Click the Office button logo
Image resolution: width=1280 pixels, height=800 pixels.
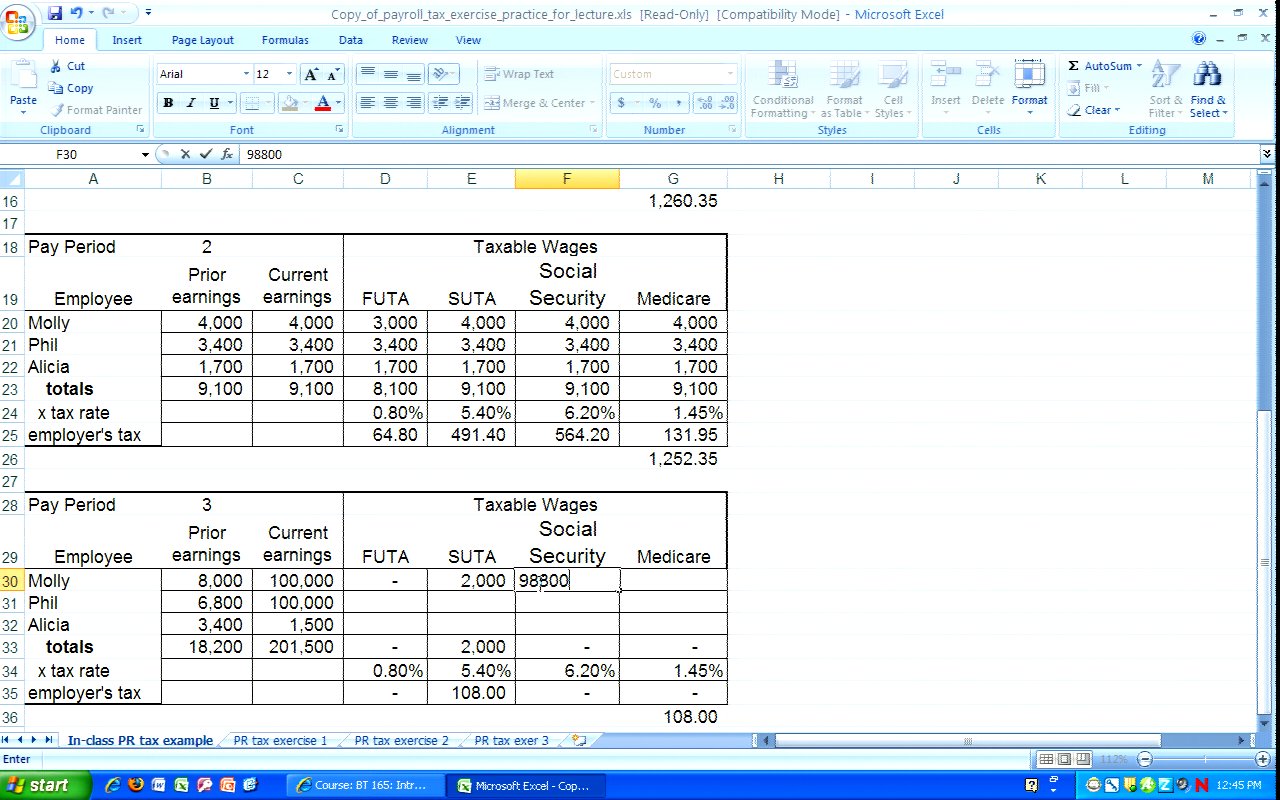click(x=18, y=20)
